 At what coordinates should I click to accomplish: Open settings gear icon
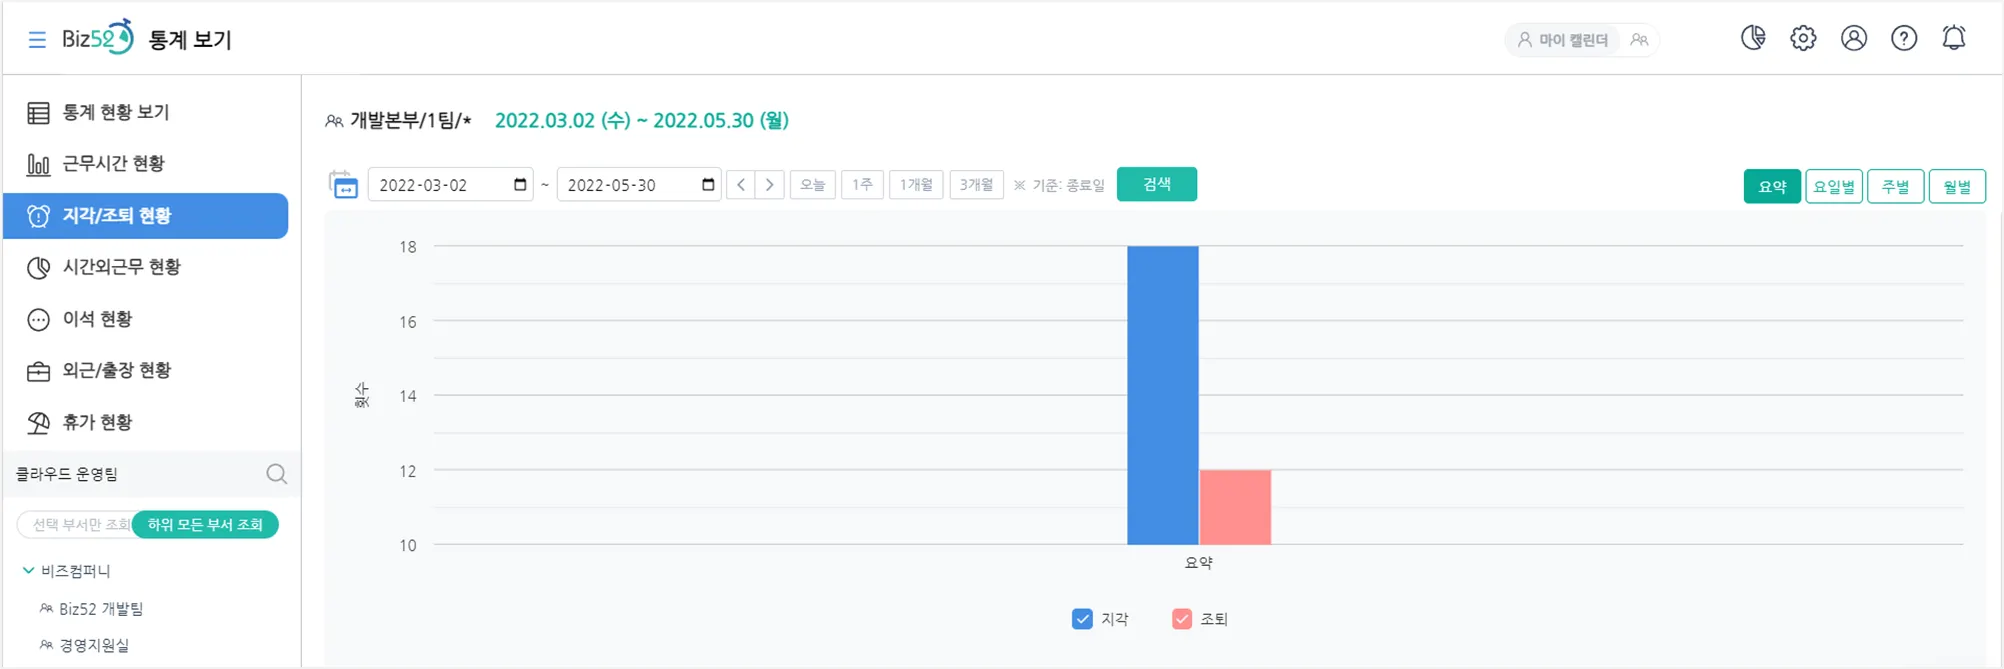coord(1803,38)
